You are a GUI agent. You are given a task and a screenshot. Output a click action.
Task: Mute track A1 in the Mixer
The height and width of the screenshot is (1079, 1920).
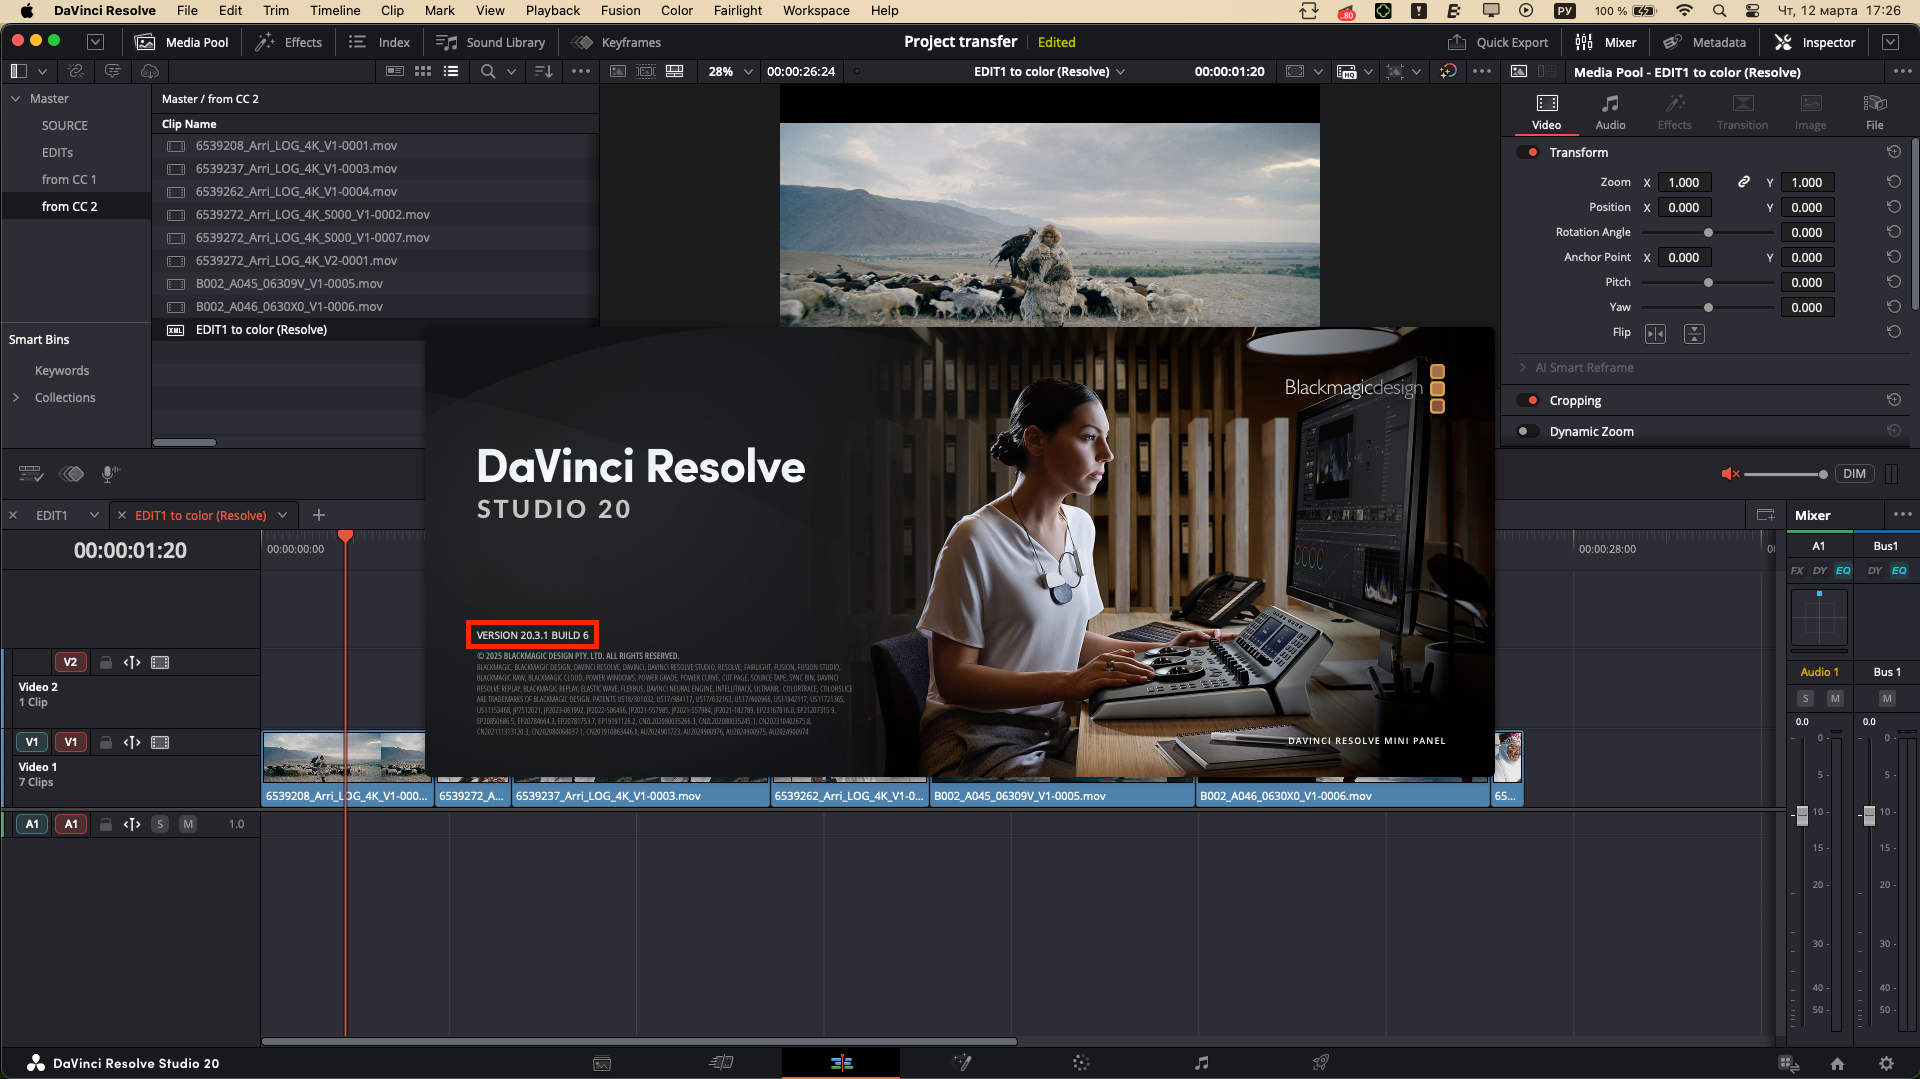1837,698
